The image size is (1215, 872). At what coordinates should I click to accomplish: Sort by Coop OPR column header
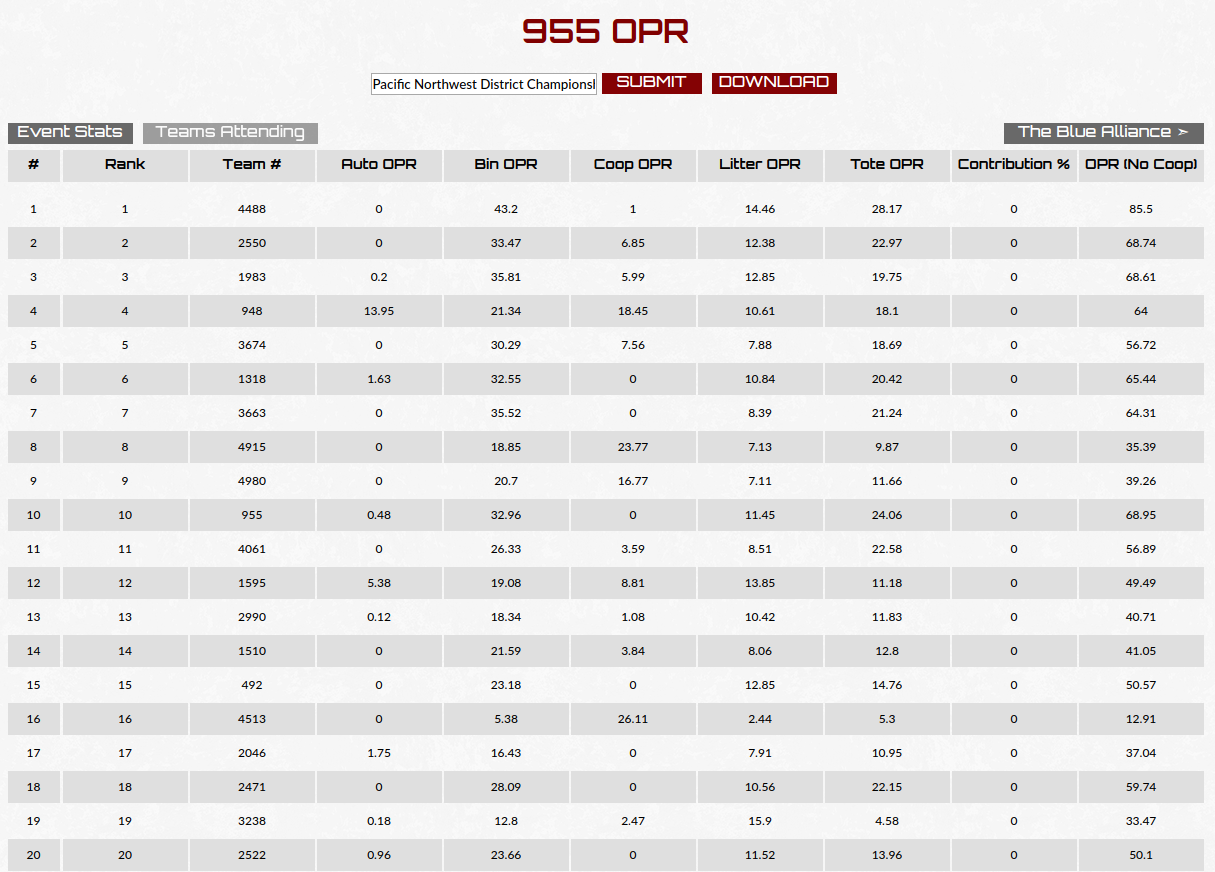(633, 165)
